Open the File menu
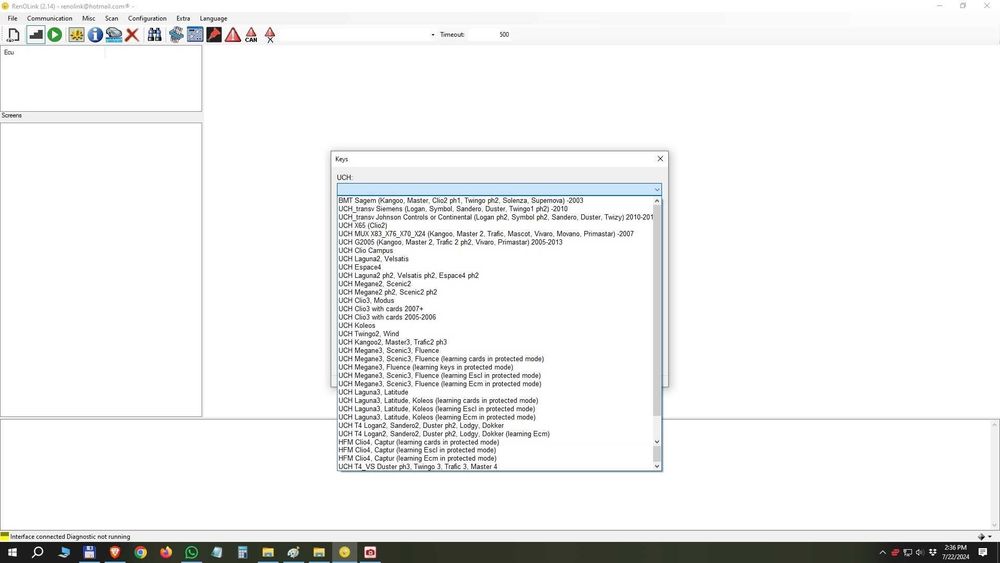Screen dimensions: 1000x563 [12, 18]
